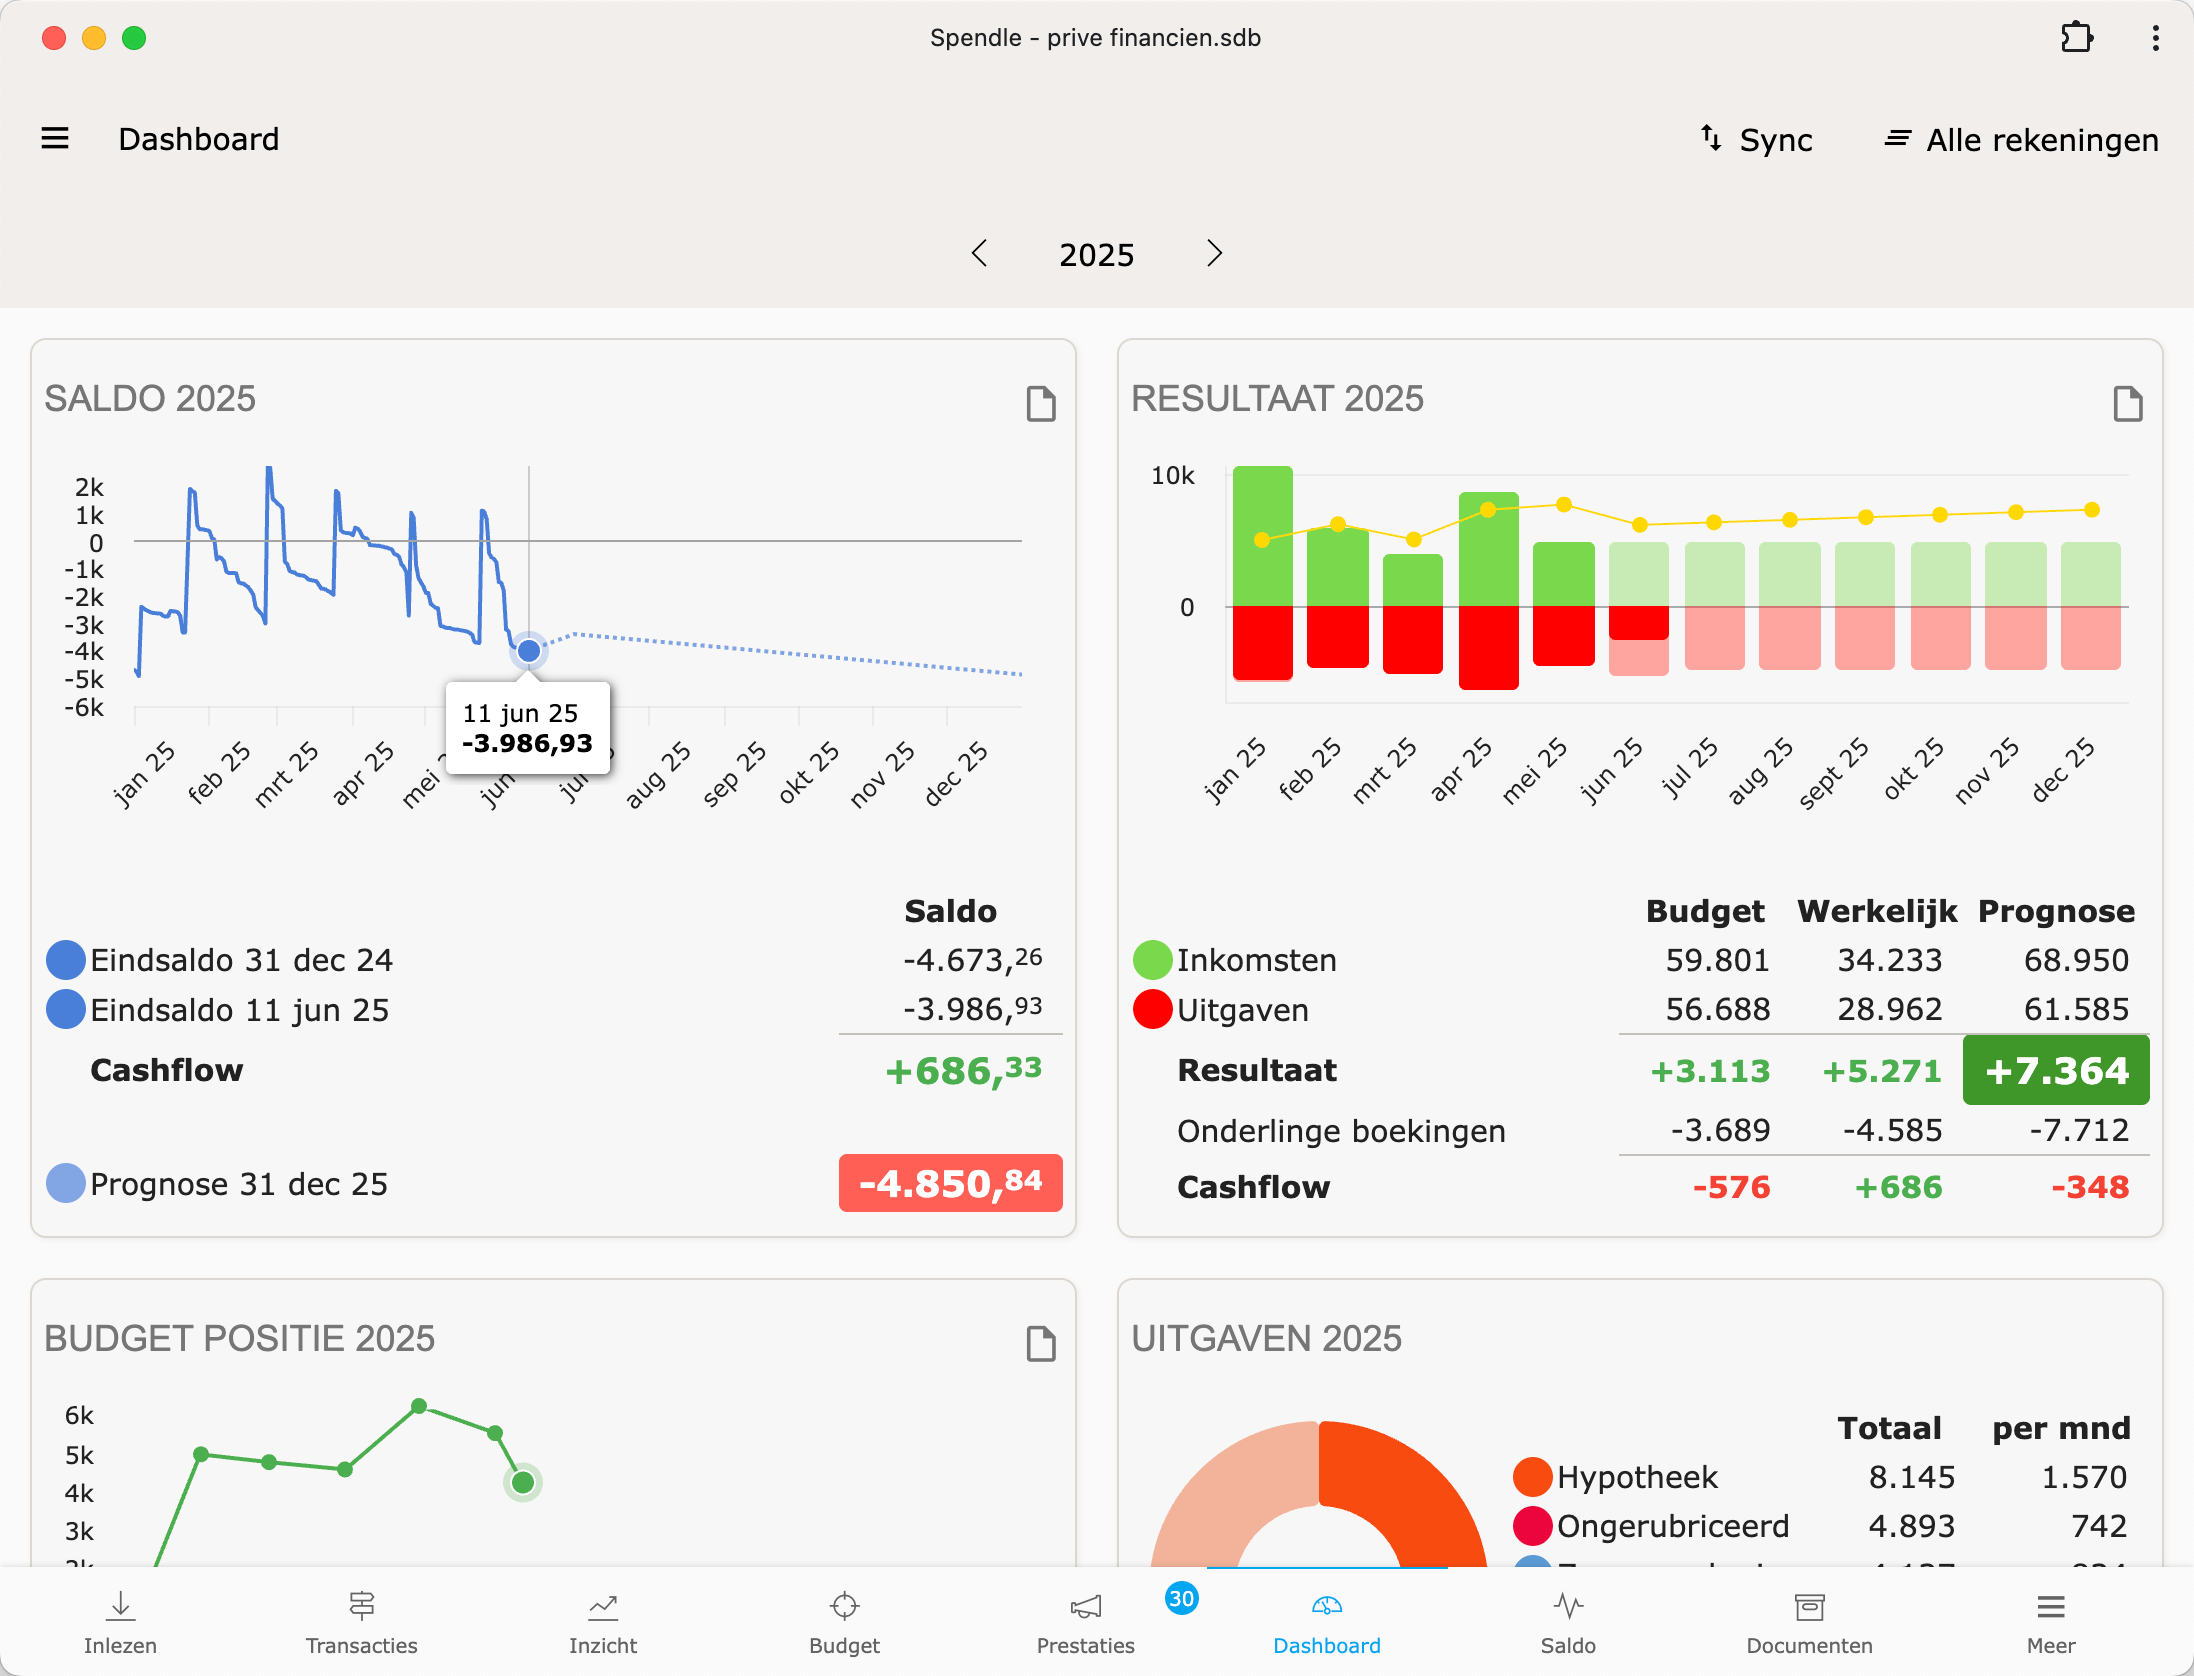Open the vertical three-dot options menu
This screenshot has height=1676, width=2194.
click(x=2155, y=38)
